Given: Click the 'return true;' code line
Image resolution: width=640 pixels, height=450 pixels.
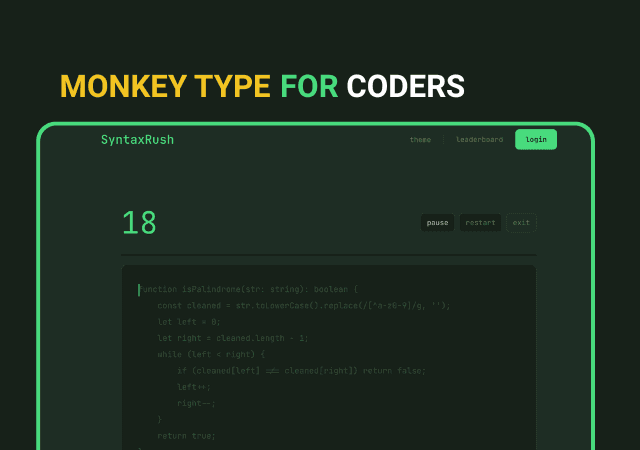Looking at the screenshot, I should 186,436.
